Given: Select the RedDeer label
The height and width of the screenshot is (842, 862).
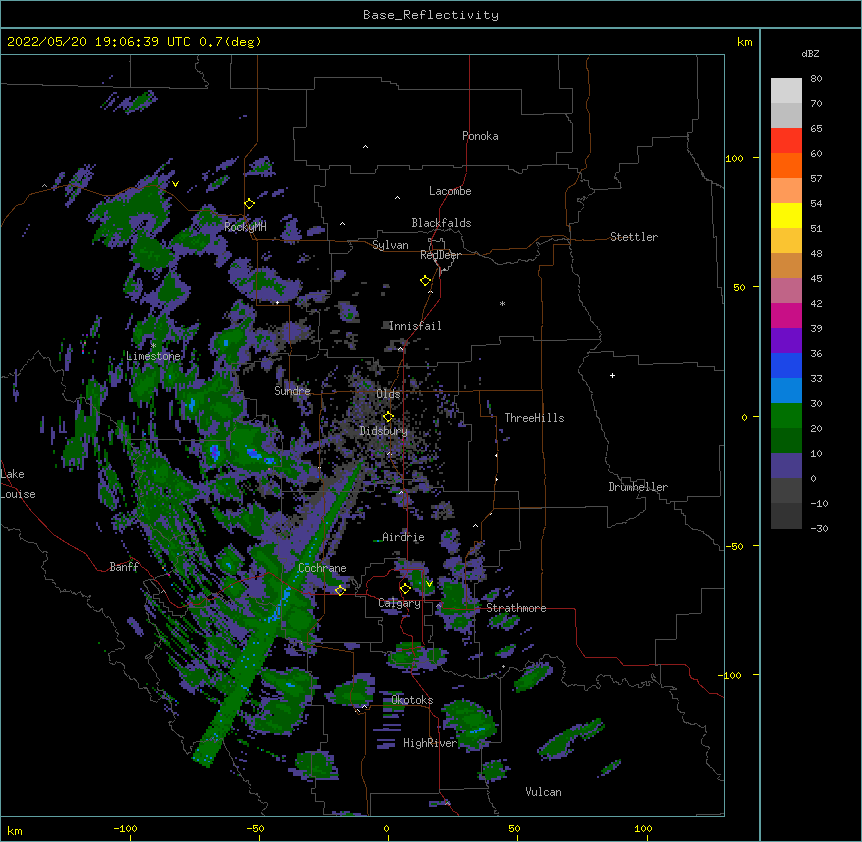Looking at the screenshot, I should tap(440, 255).
